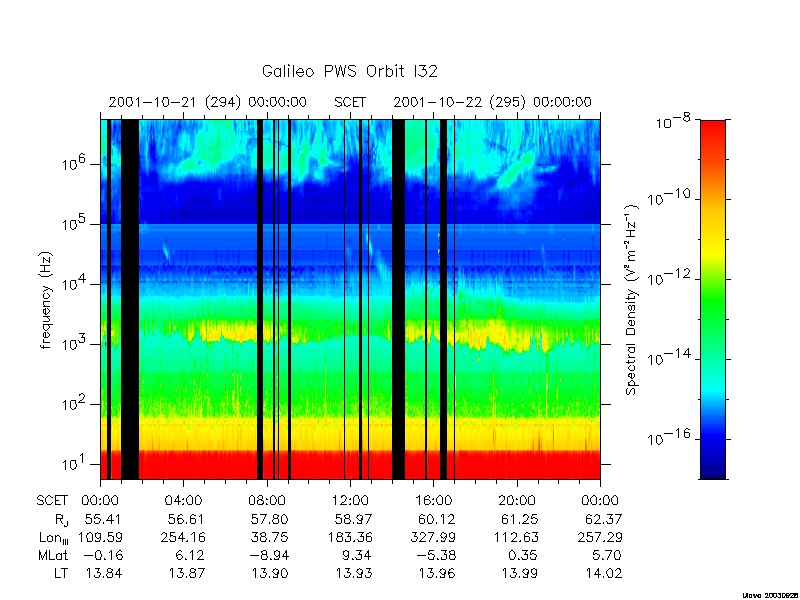Screen dimensions: 800x600
Task: Click the 'frequency (Hz)' axis label
Action: click(46, 300)
